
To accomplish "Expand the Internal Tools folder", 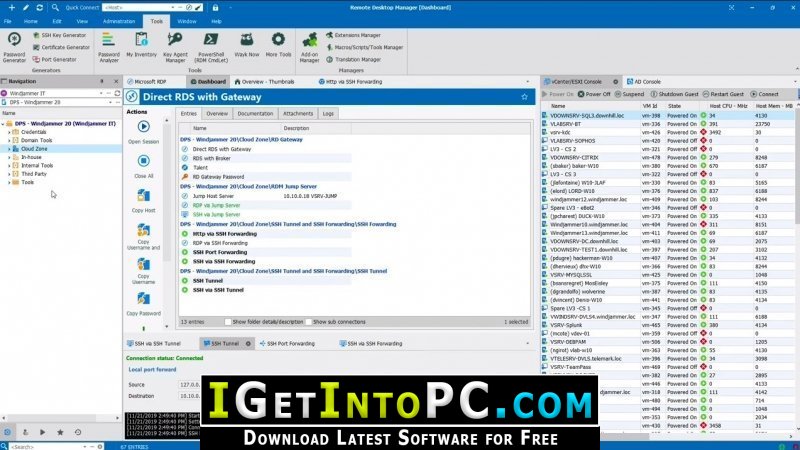I will (9, 166).
